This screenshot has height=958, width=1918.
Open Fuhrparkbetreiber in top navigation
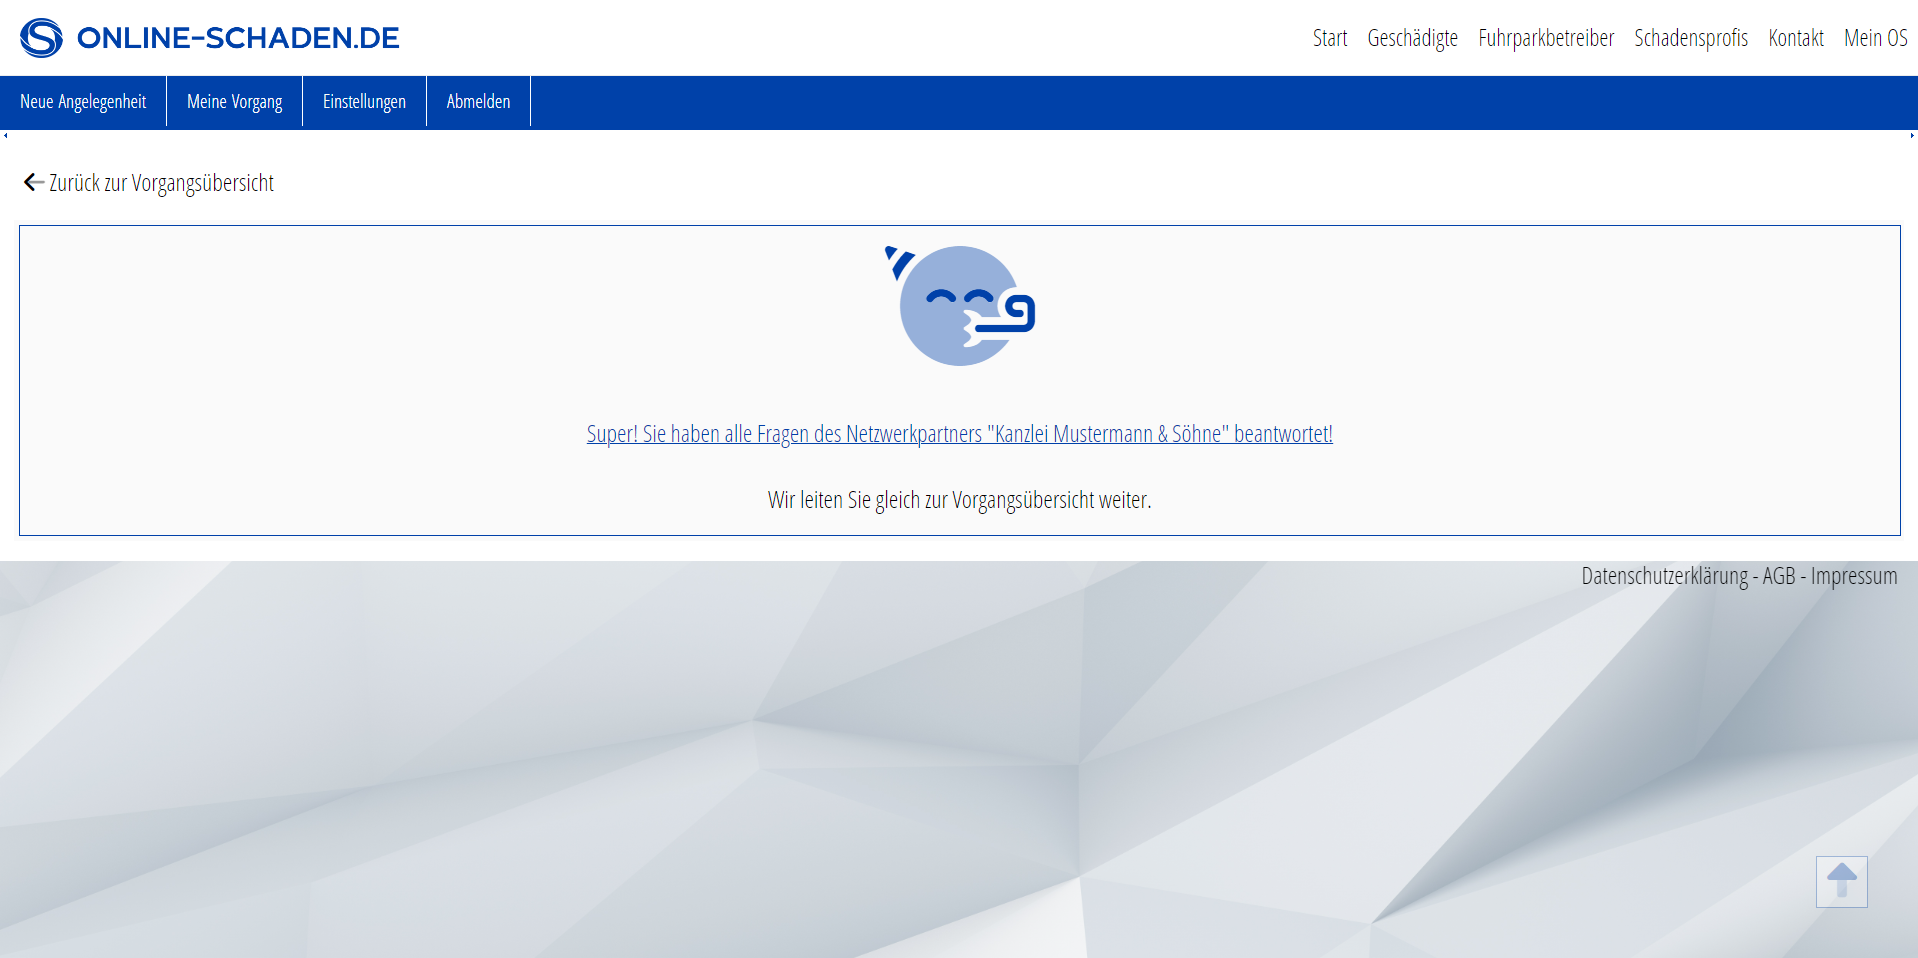[1546, 38]
